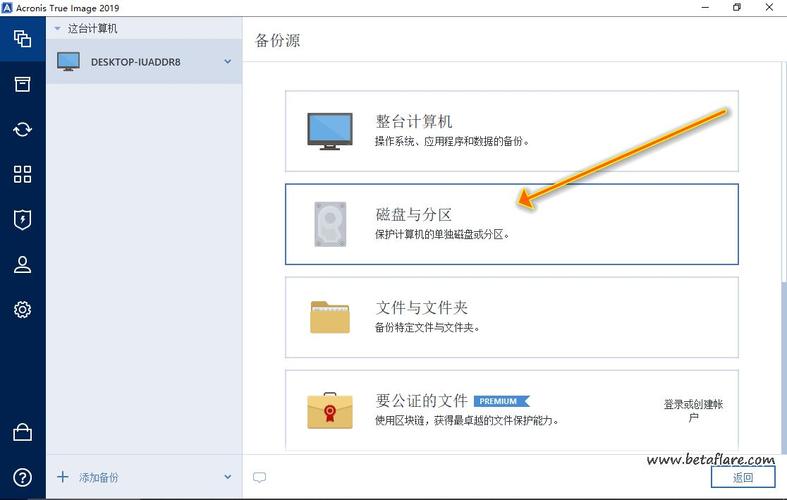Click the 这台计算机 group label
The width and height of the screenshot is (787, 500).
click(x=92, y=29)
